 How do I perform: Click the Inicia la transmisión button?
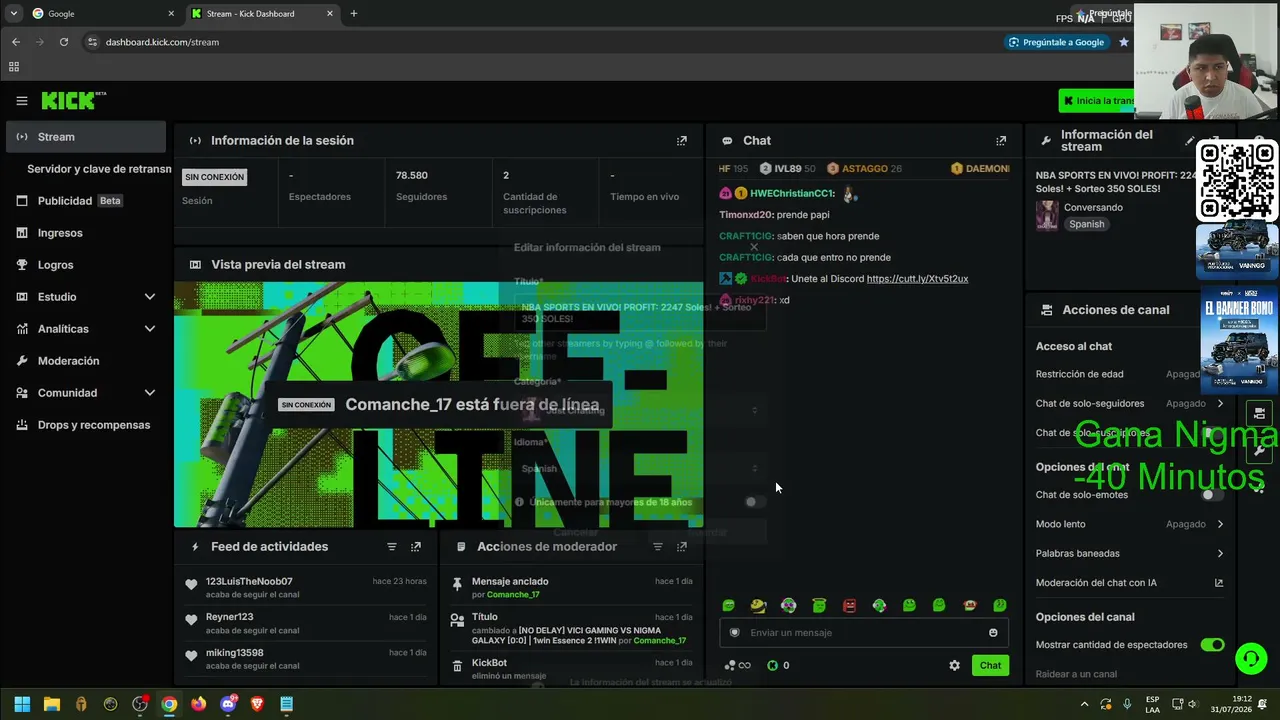click(1097, 101)
